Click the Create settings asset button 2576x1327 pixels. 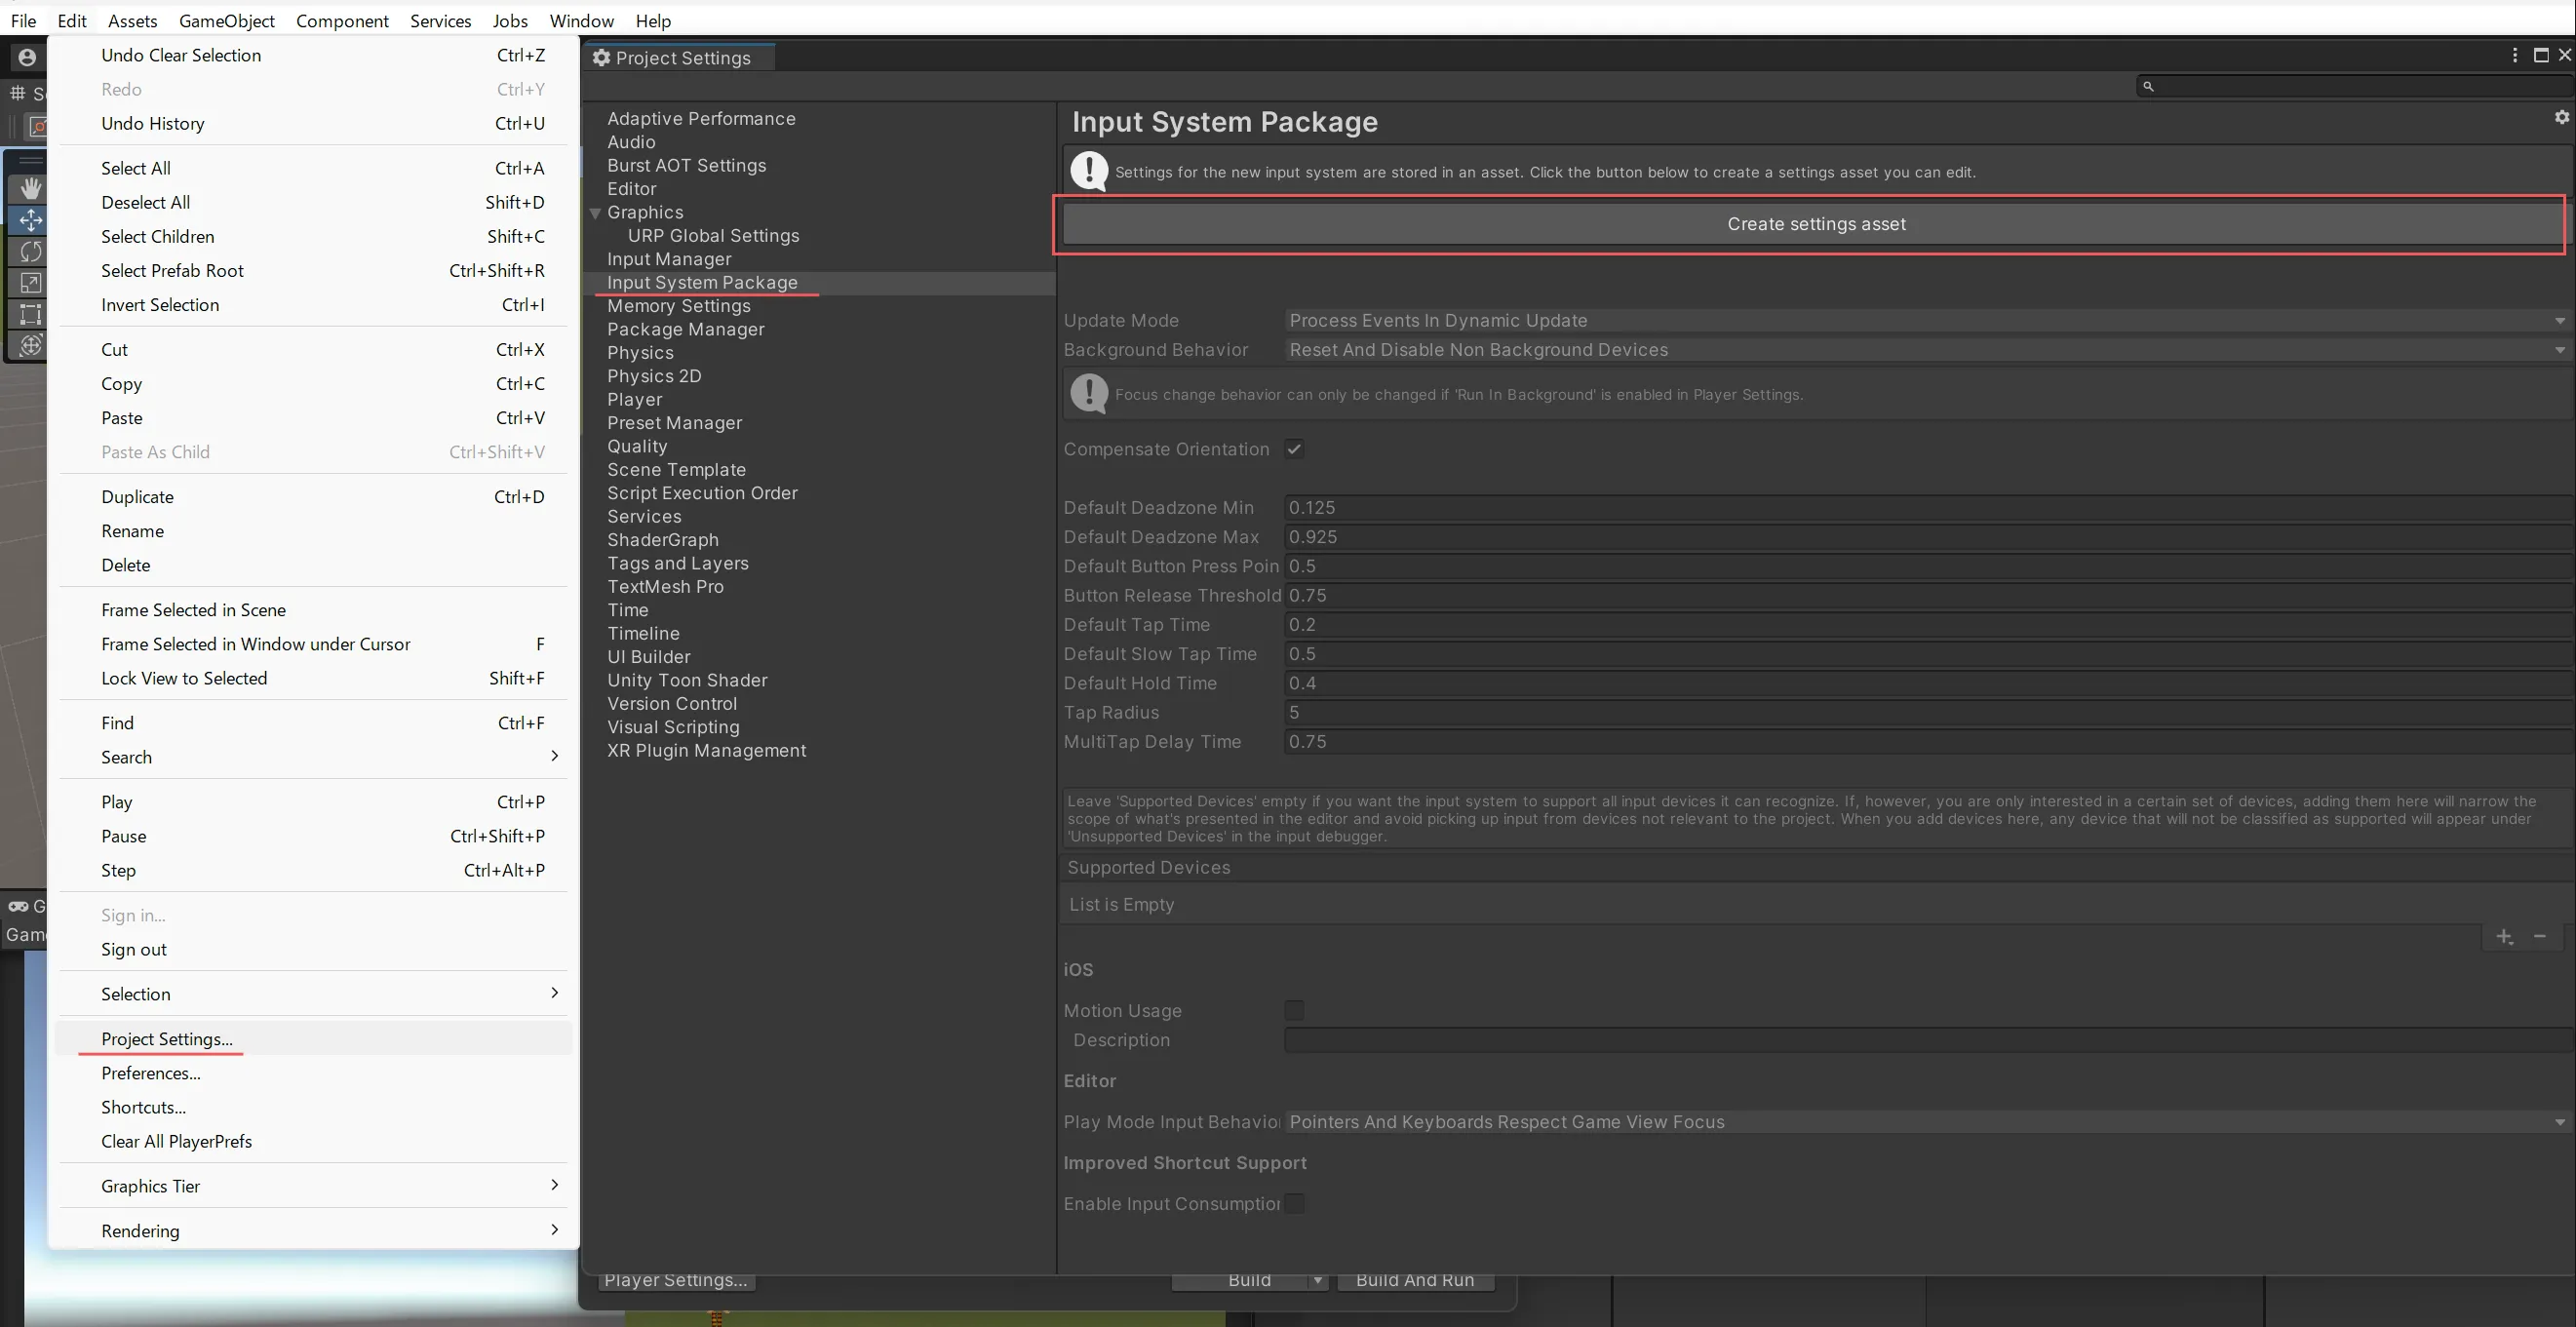1815,224
